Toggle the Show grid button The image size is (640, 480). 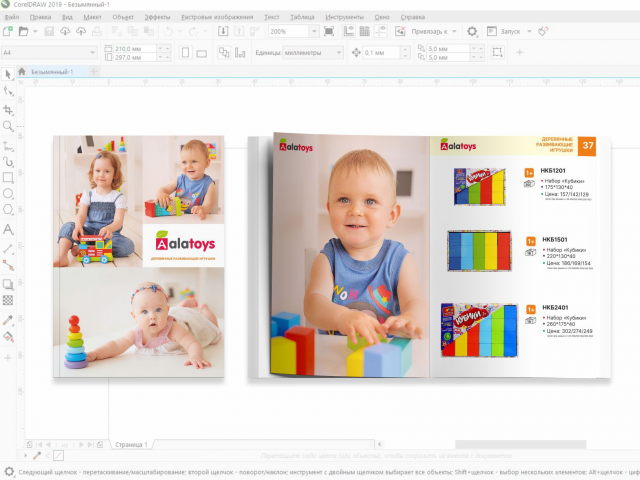(364, 31)
